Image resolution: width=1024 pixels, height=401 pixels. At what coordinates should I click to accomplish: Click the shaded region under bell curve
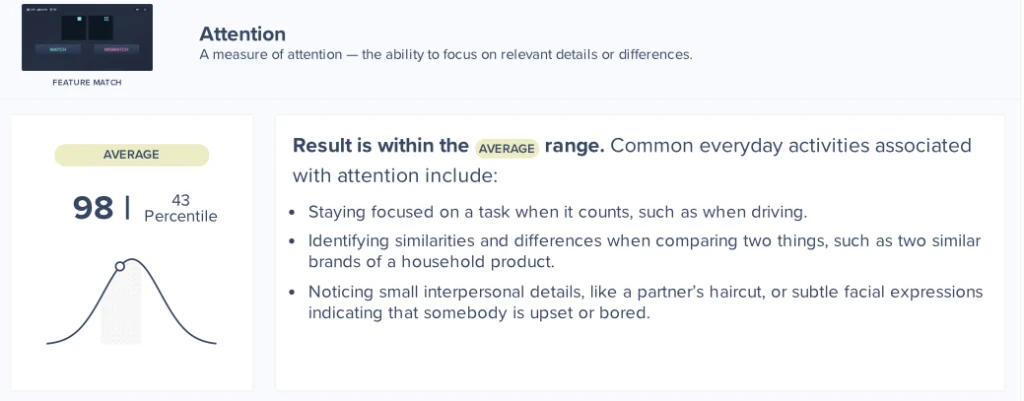(120, 310)
